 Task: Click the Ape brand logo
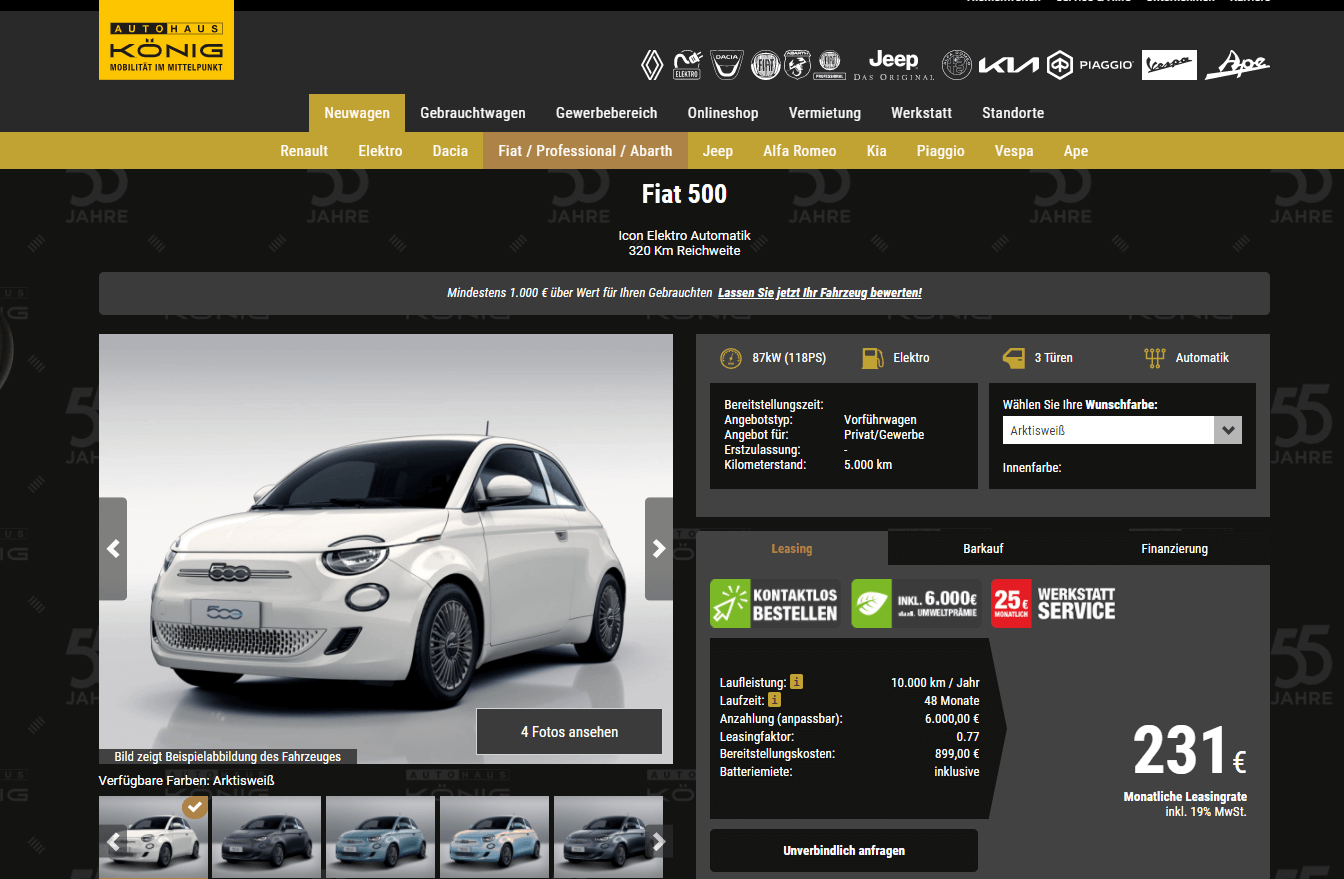[x=1237, y=65]
